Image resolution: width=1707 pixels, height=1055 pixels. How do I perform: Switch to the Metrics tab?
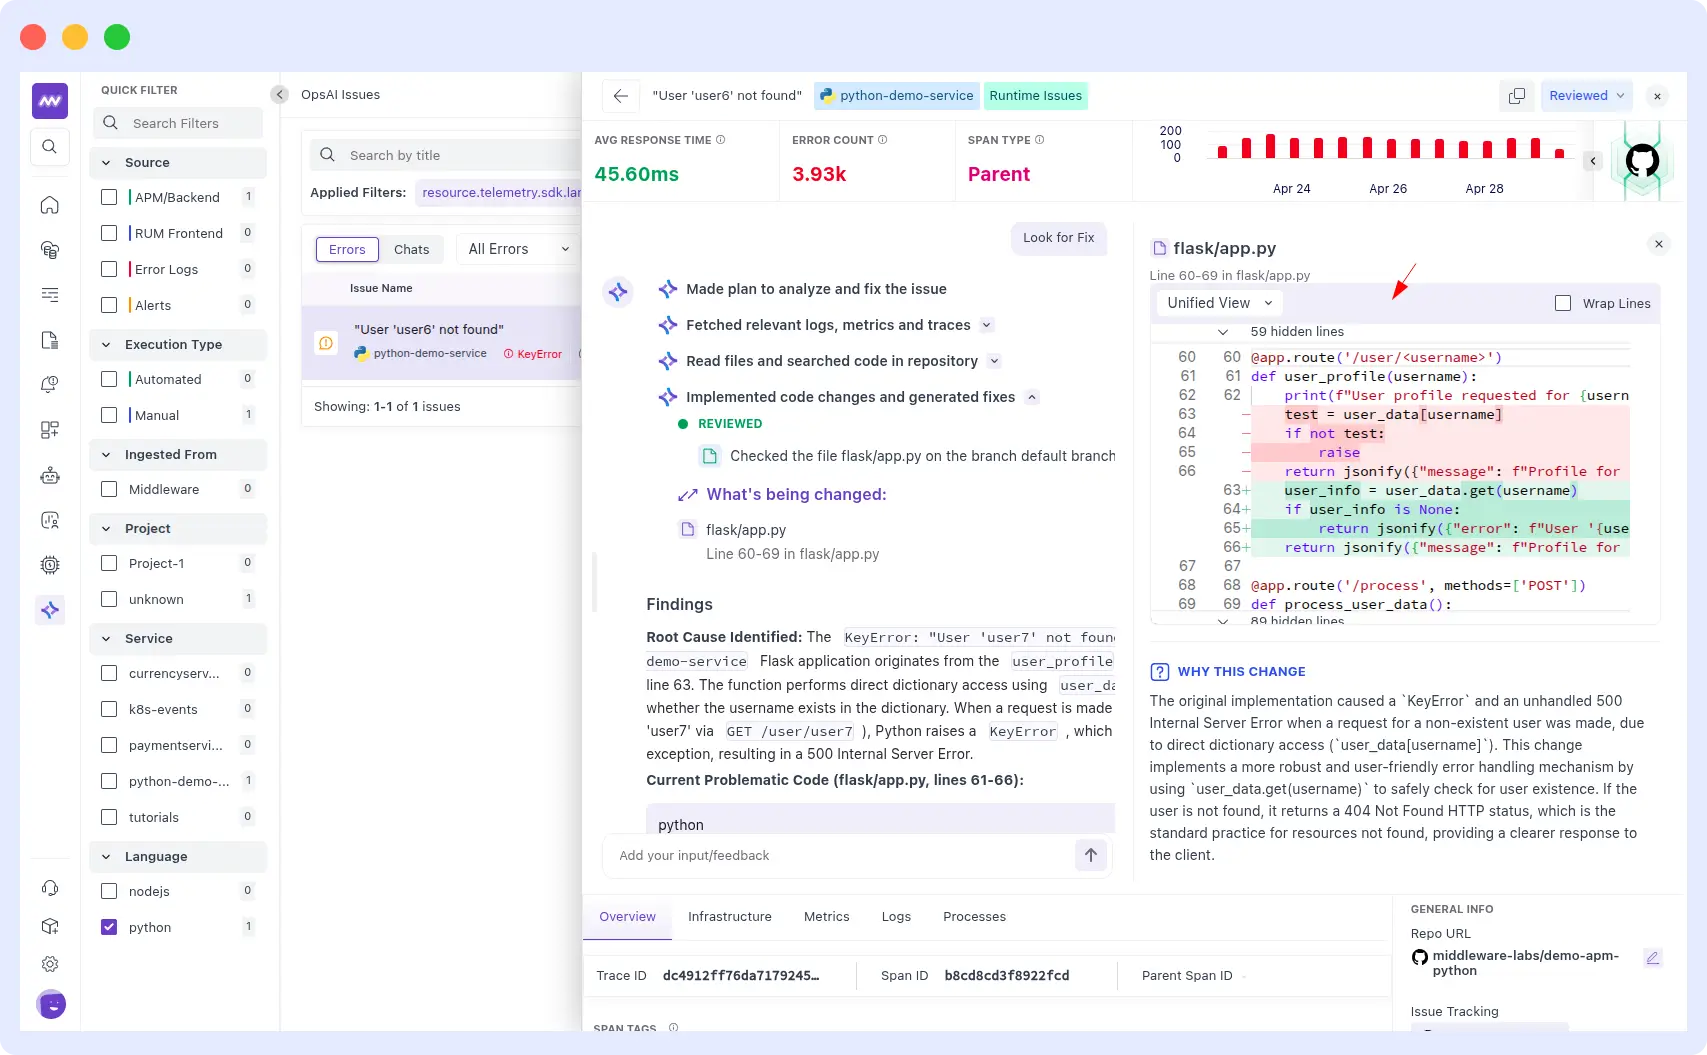point(826,916)
